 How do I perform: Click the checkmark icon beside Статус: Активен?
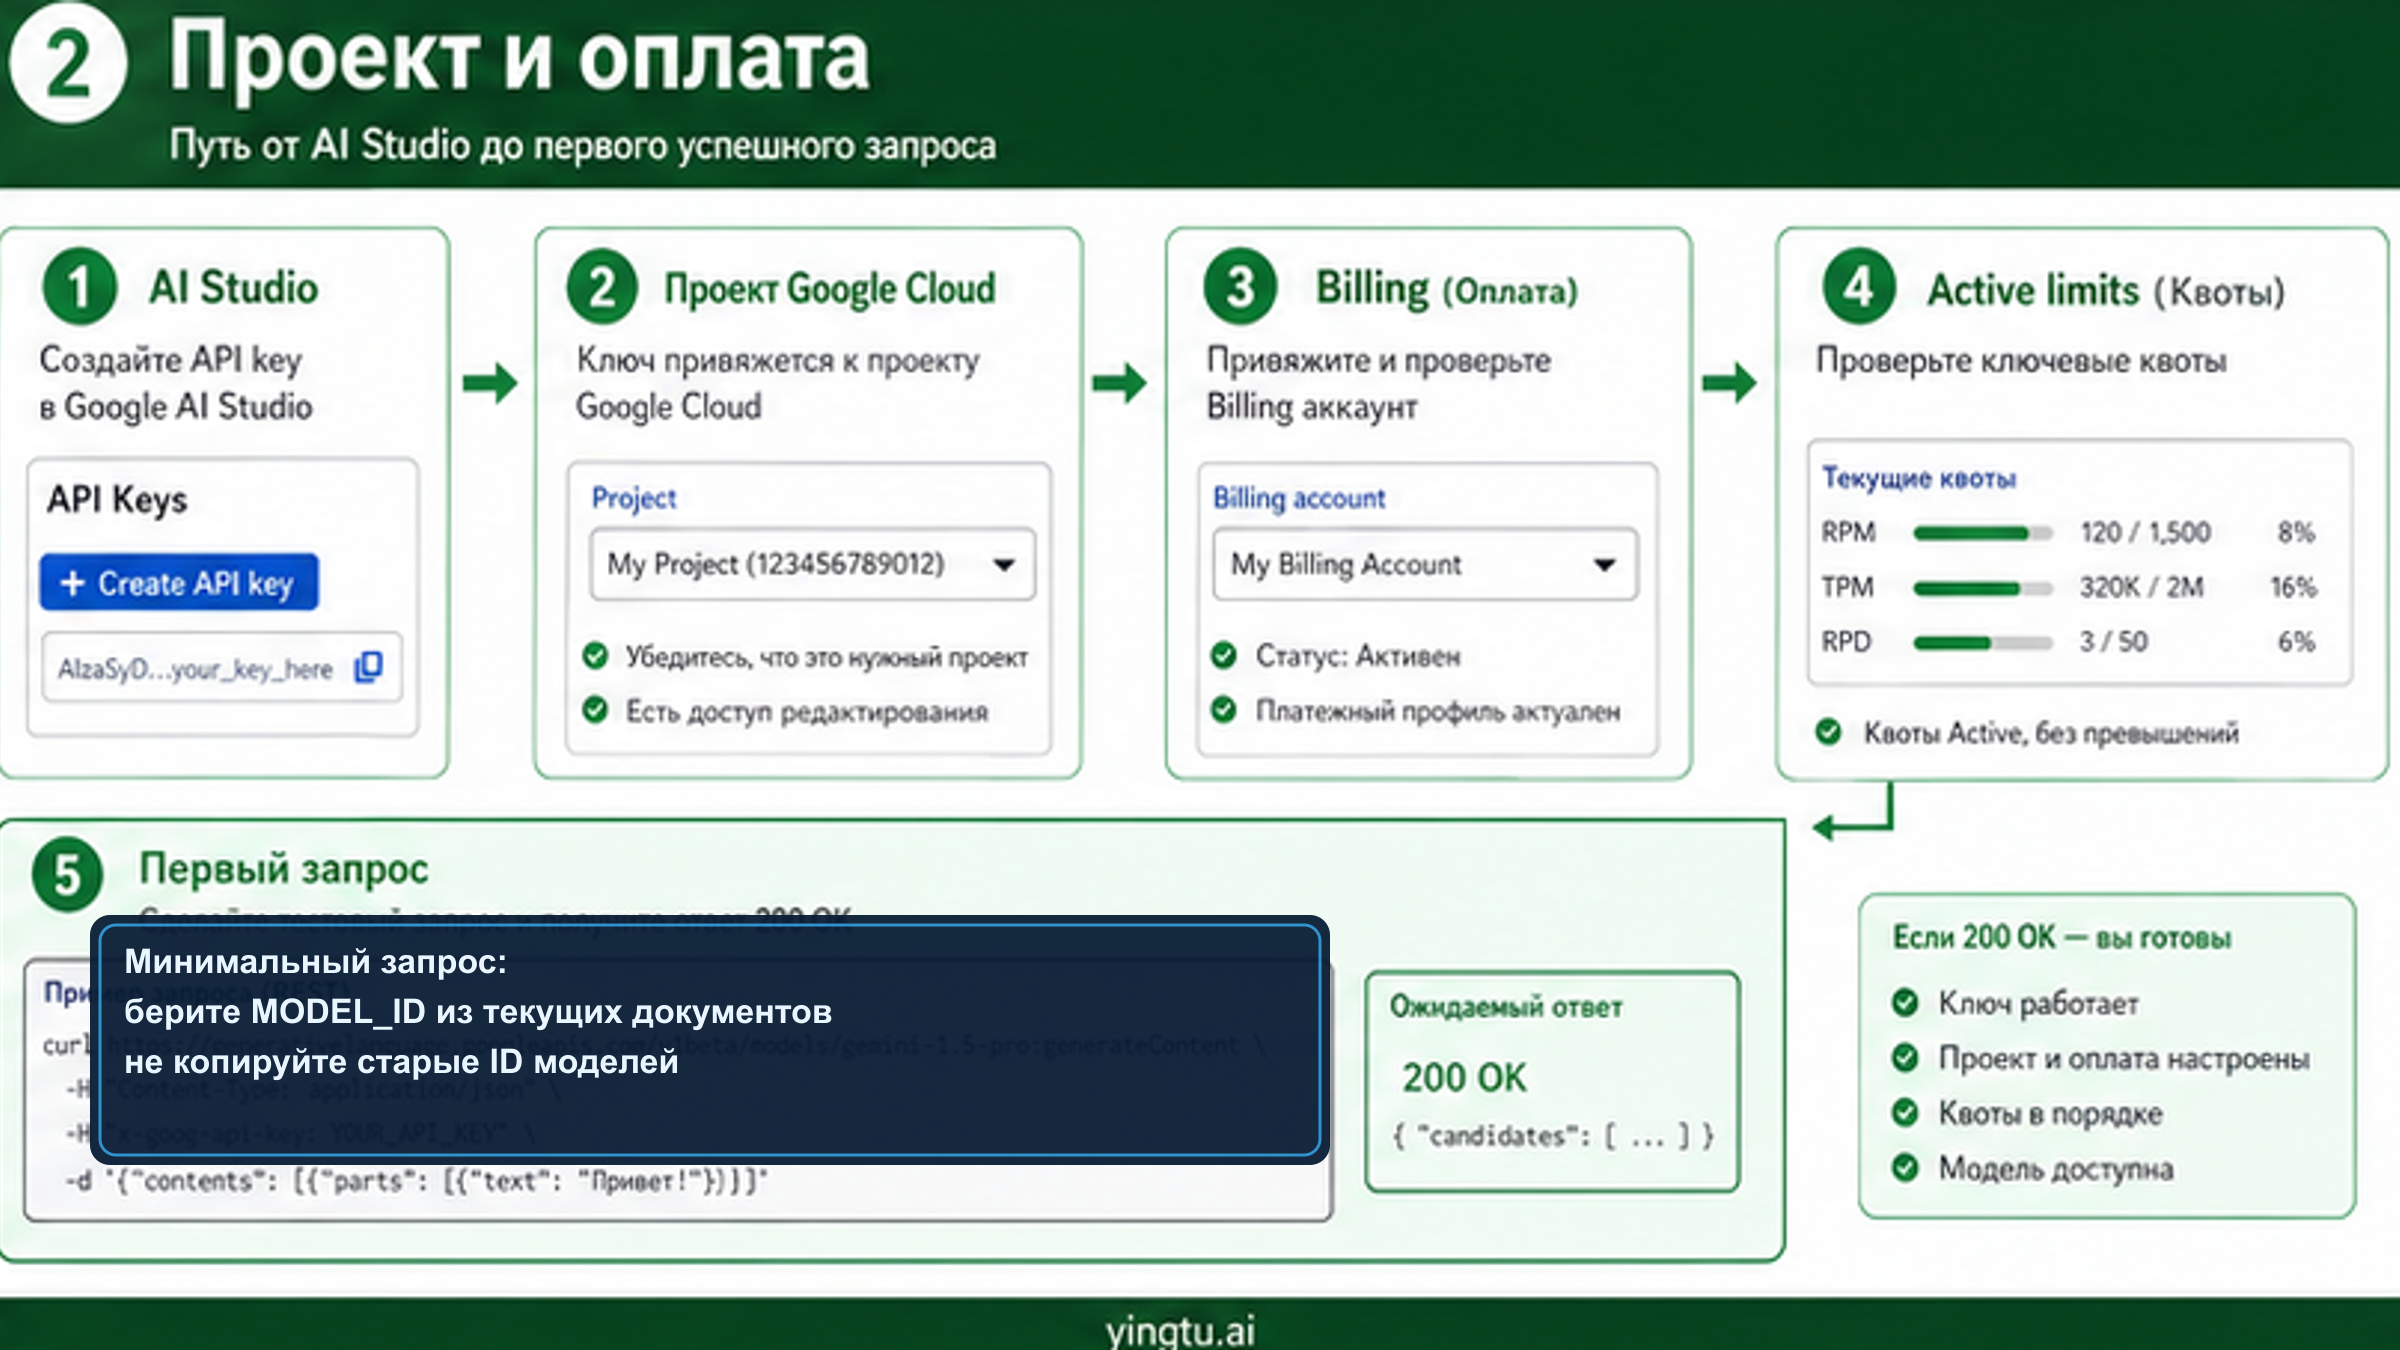coord(1222,655)
